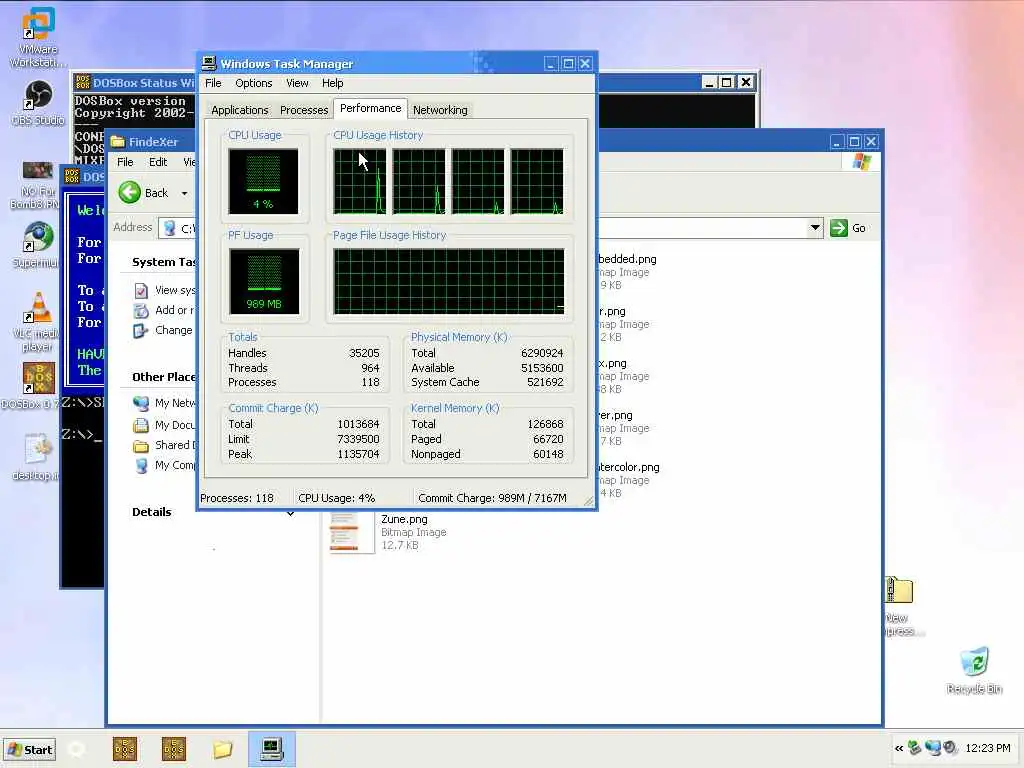The height and width of the screenshot is (768, 1024).
Task: Open My Network Places link
Action: (x=165, y=403)
